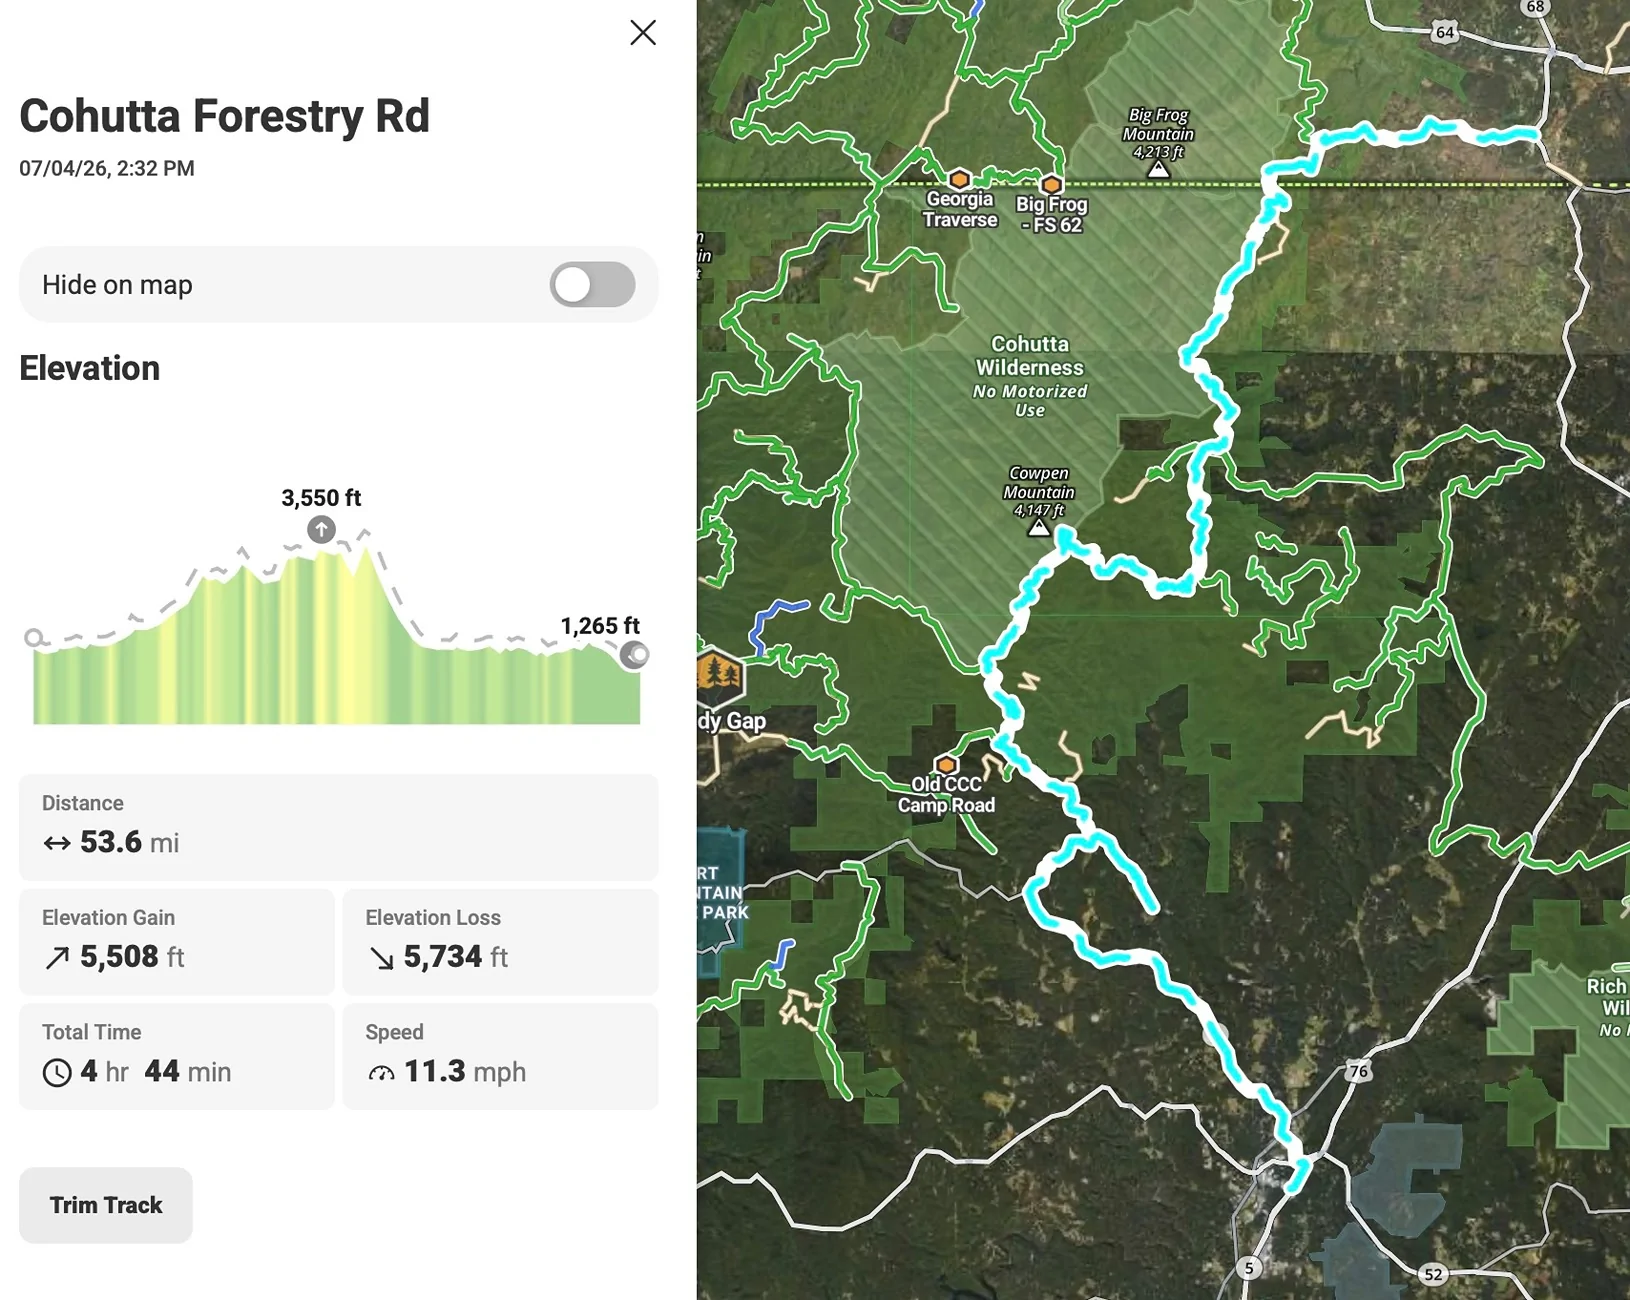This screenshot has width=1630, height=1300.
Task: Click the Highway 64 road shield
Action: (x=1445, y=32)
